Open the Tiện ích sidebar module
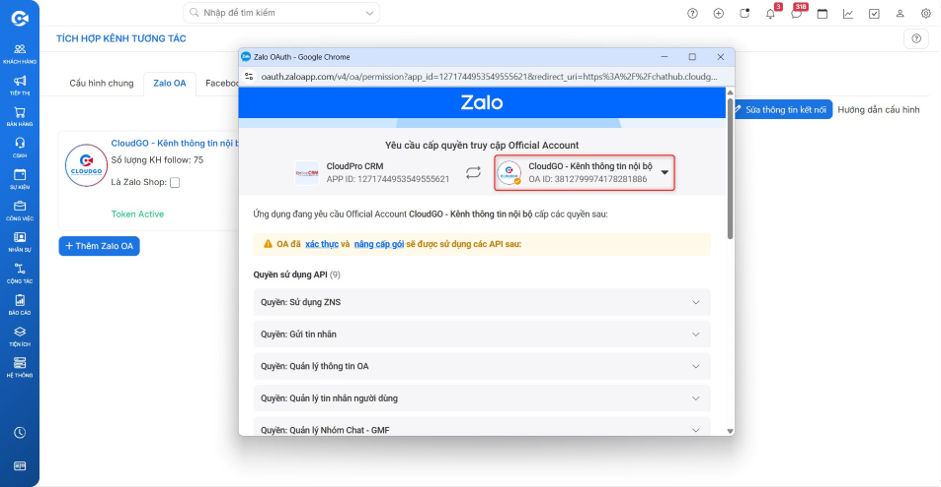The image size is (941, 487). [x=20, y=336]
